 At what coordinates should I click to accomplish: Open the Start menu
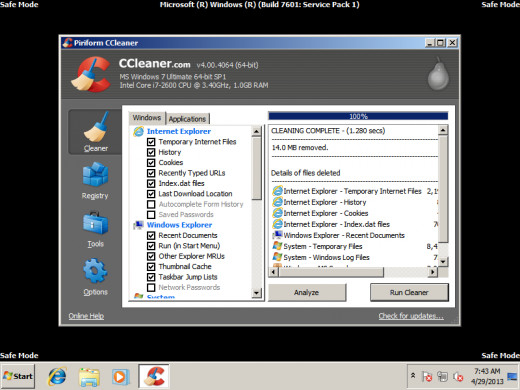click(x=18, y=376)
